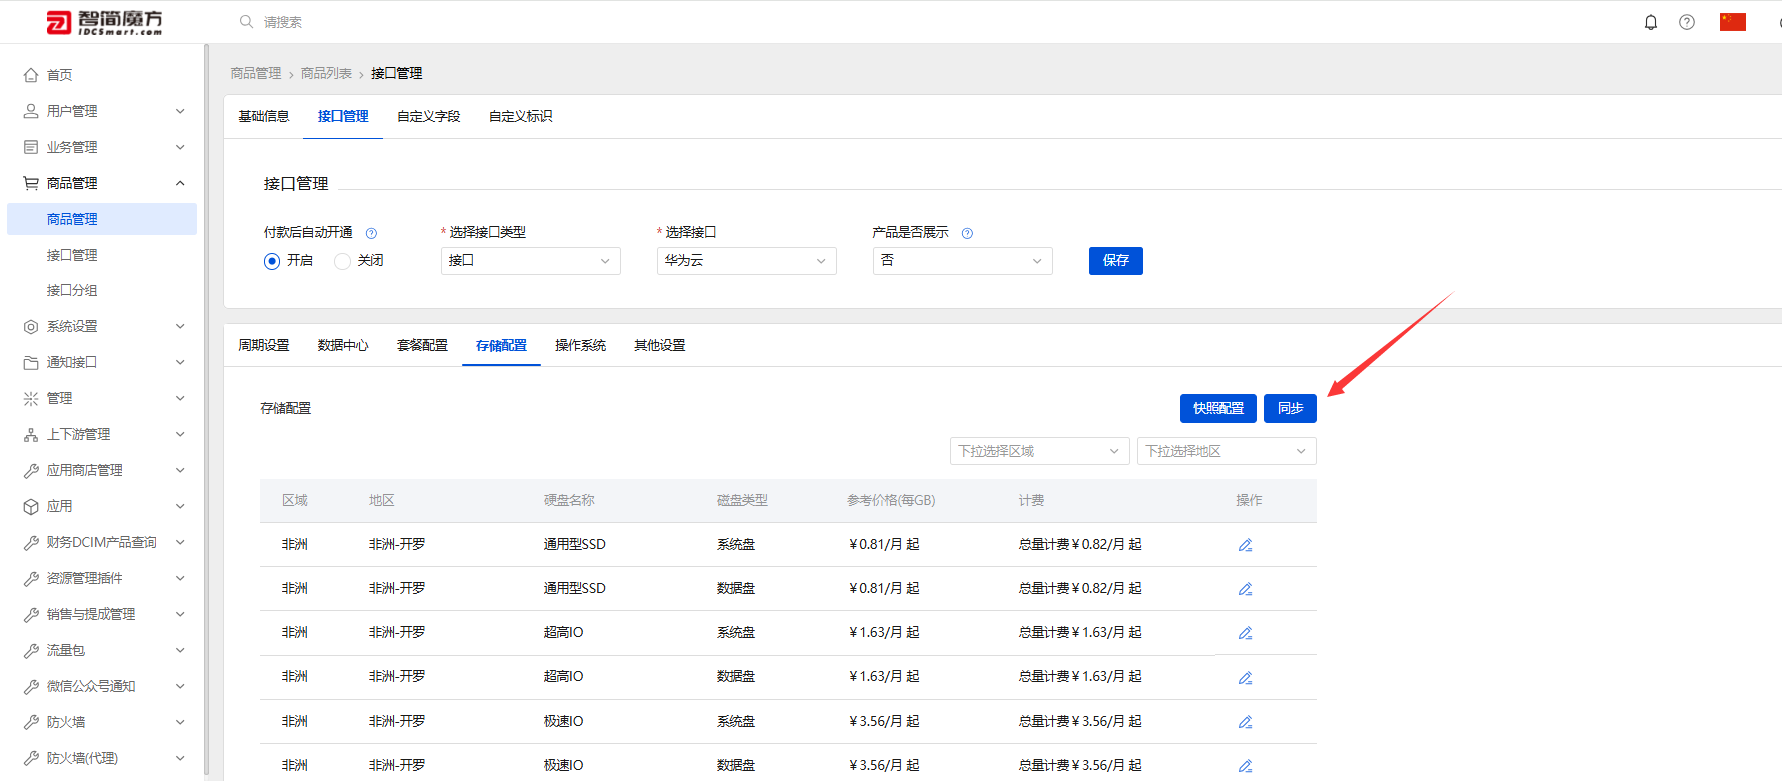This screenshot has width=1782, height=781.
Task: Go to 商品管理 in the breadcrumb
Action: pyautogui.click(x=256, y=74)
